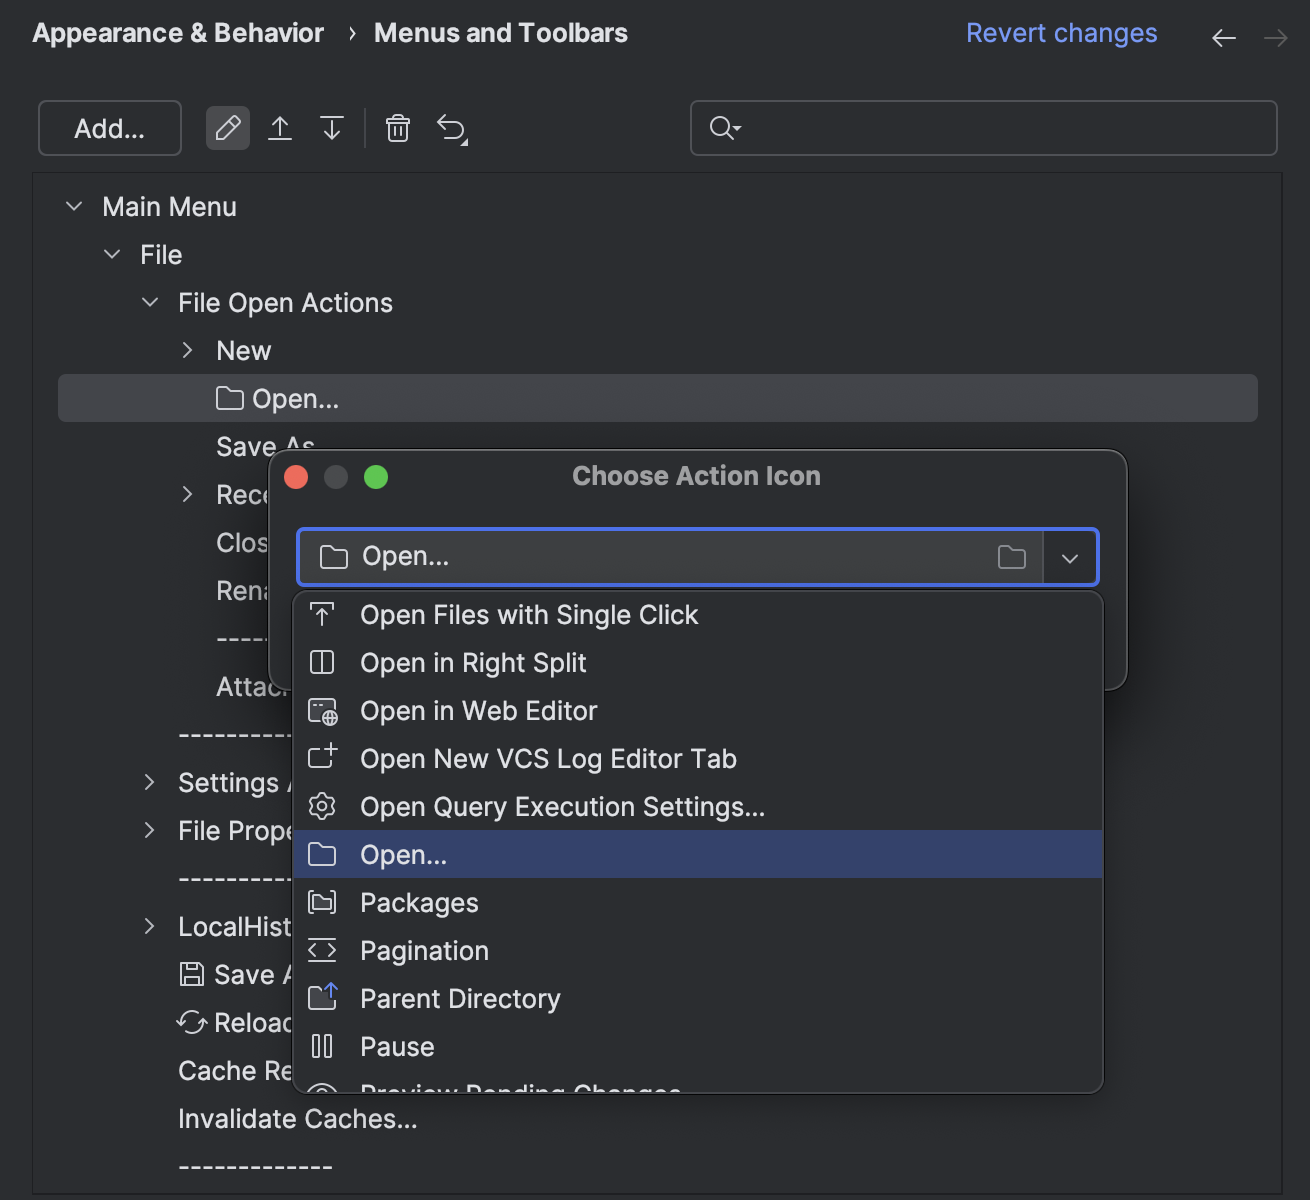
Task: Click the actions search input field
Action: [x=984, y=128]
